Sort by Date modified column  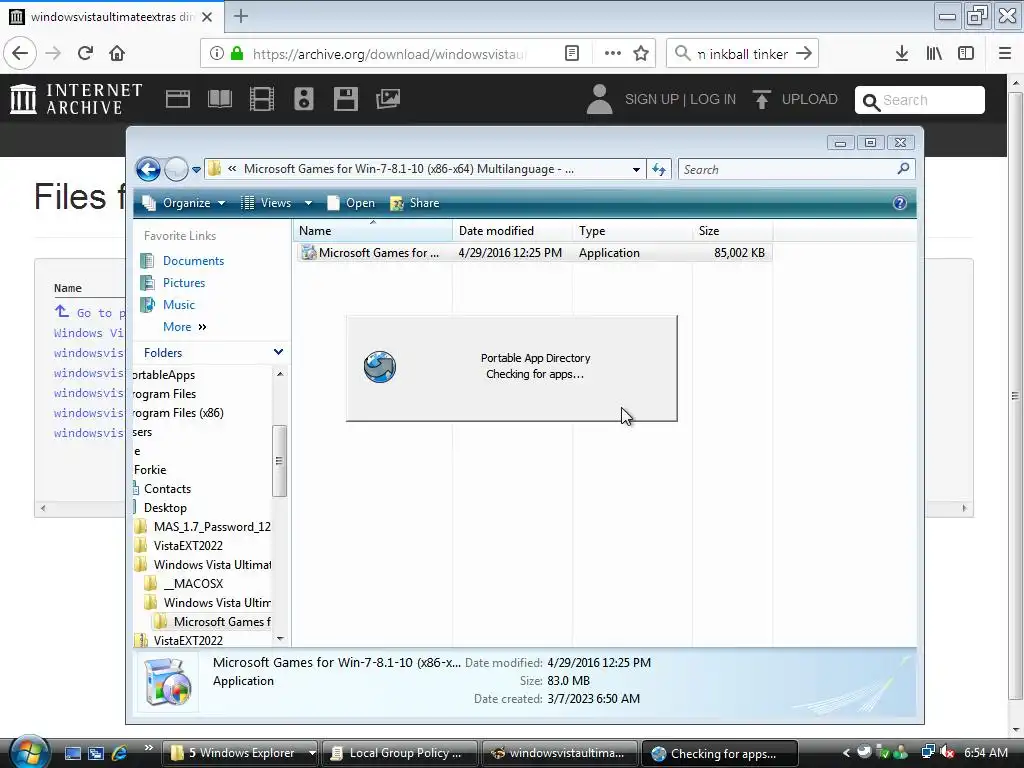[x=513, y=231]
